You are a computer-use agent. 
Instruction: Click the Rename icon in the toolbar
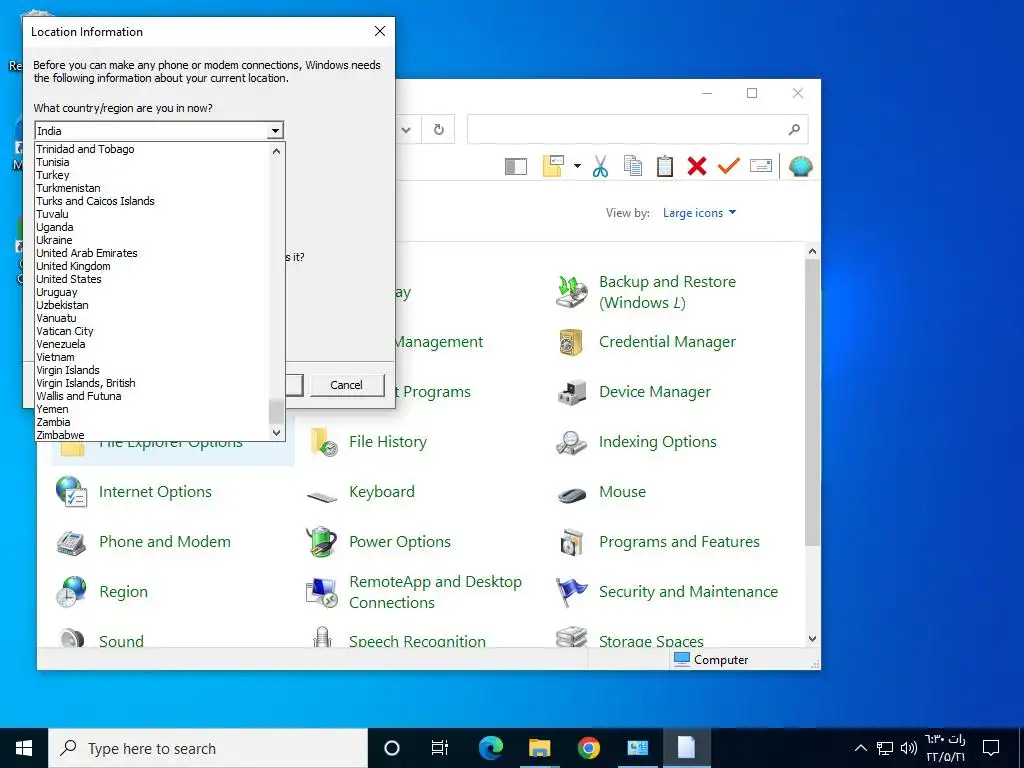761,166
